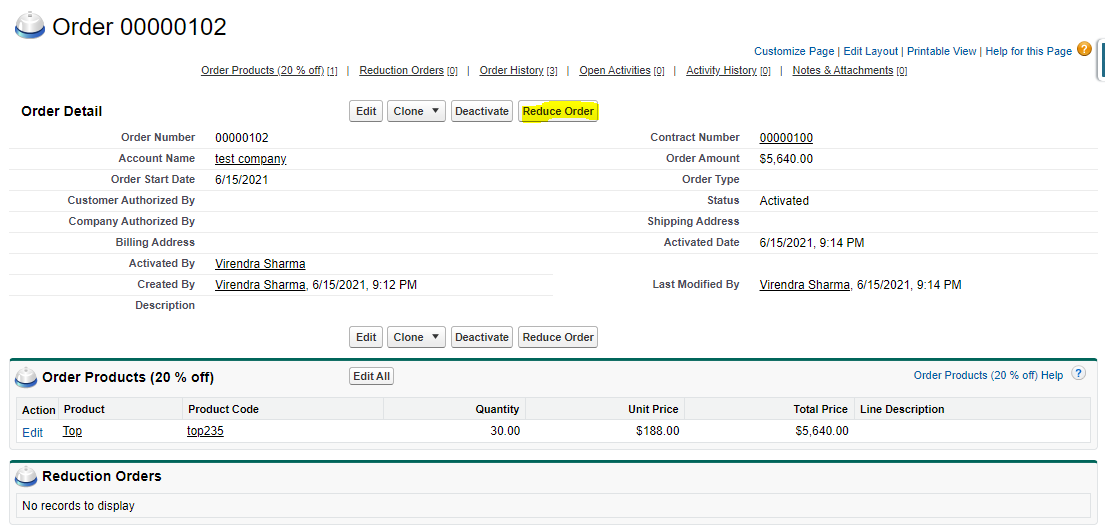The height and width of the screenshot is (530, 1105).
Task: Click the bell icon in Reduction Orders section
Action: tap(27, 476)
